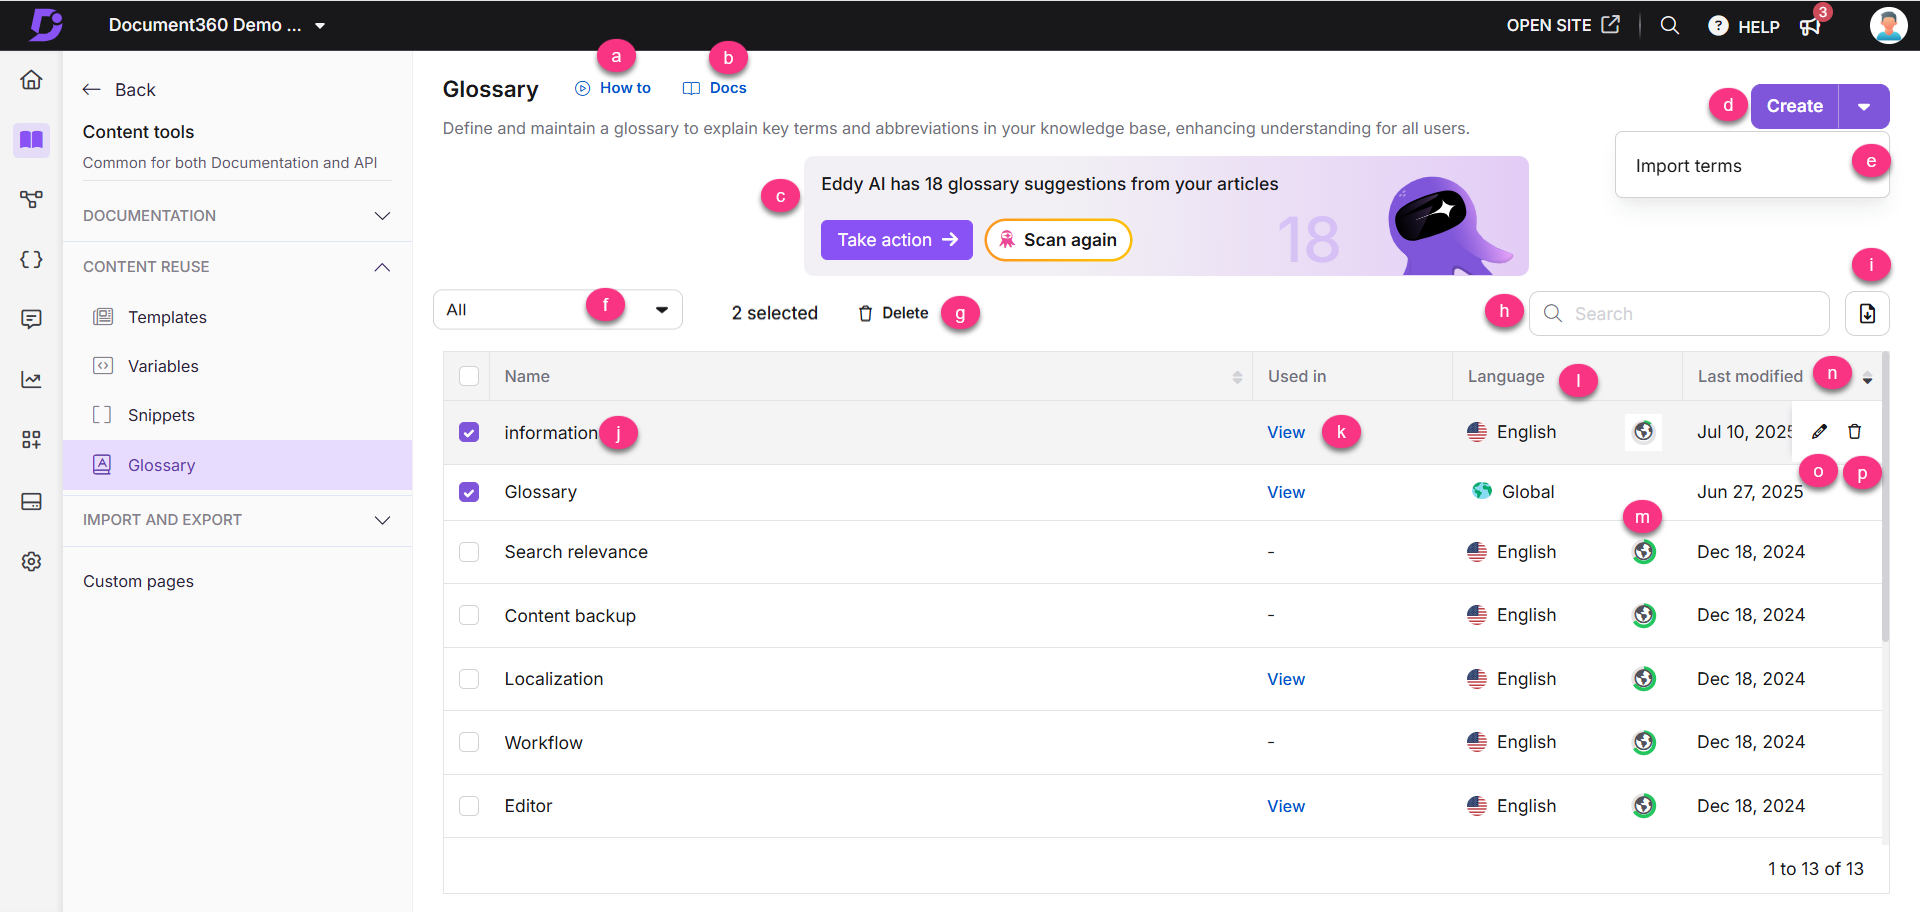Check the Editor checkbox
The height and width of the screenshot is (912, 1920).
pyautogui.click(x=469, y=806)
